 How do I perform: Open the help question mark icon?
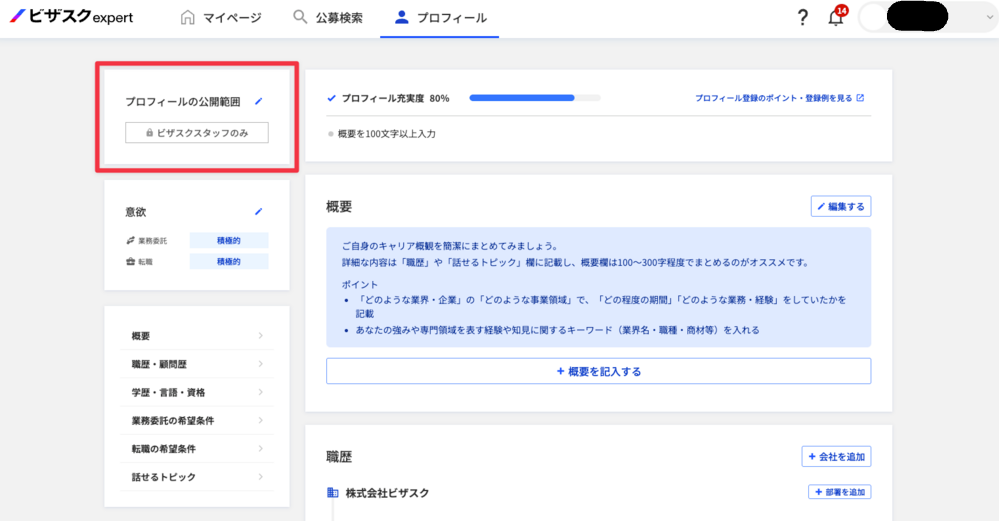[x=803, y=17]
